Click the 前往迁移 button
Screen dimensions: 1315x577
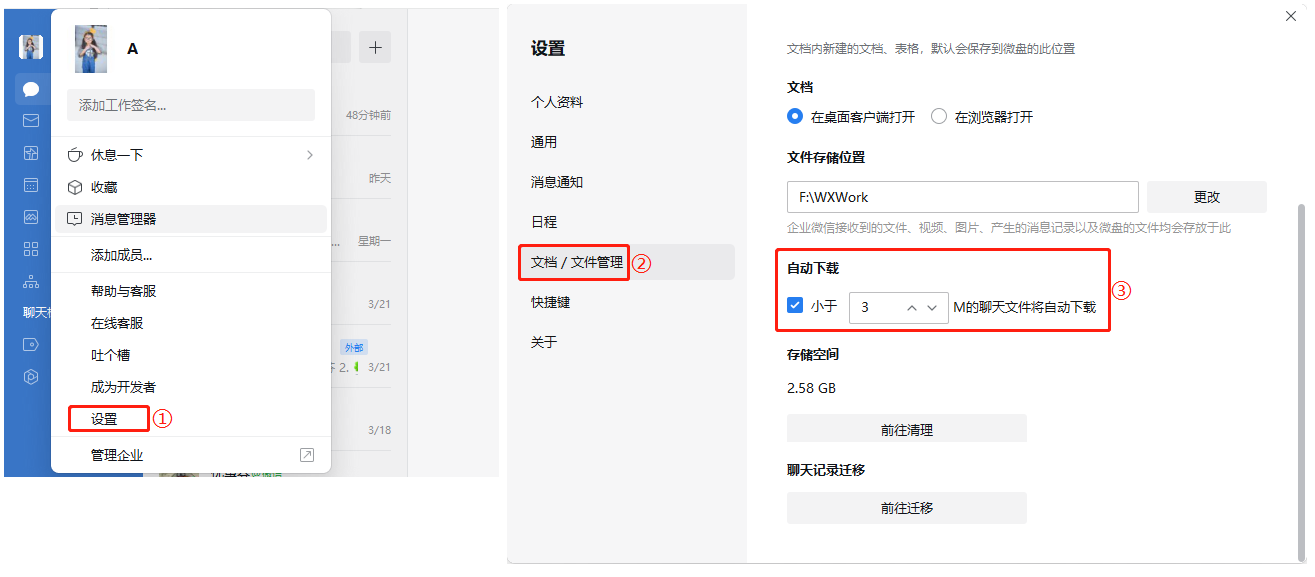907,507
